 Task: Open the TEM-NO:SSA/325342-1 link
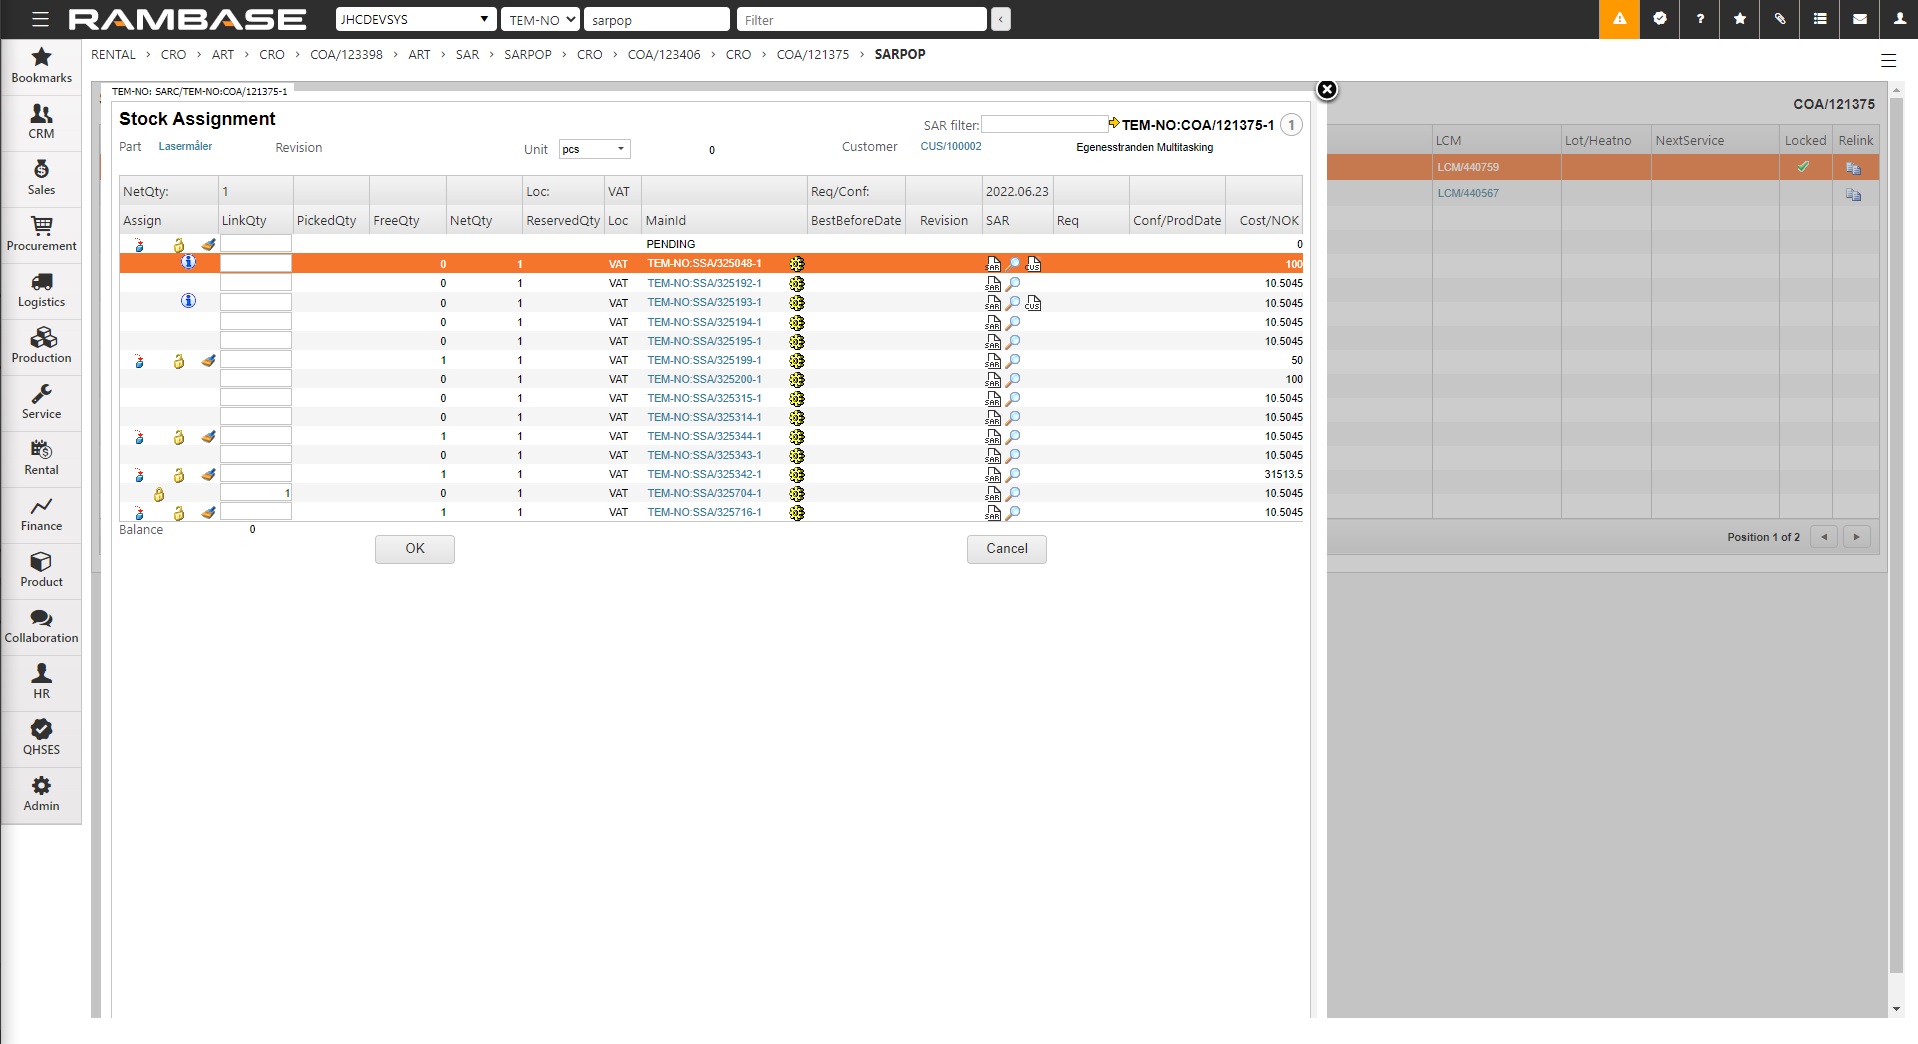(704, 474)
